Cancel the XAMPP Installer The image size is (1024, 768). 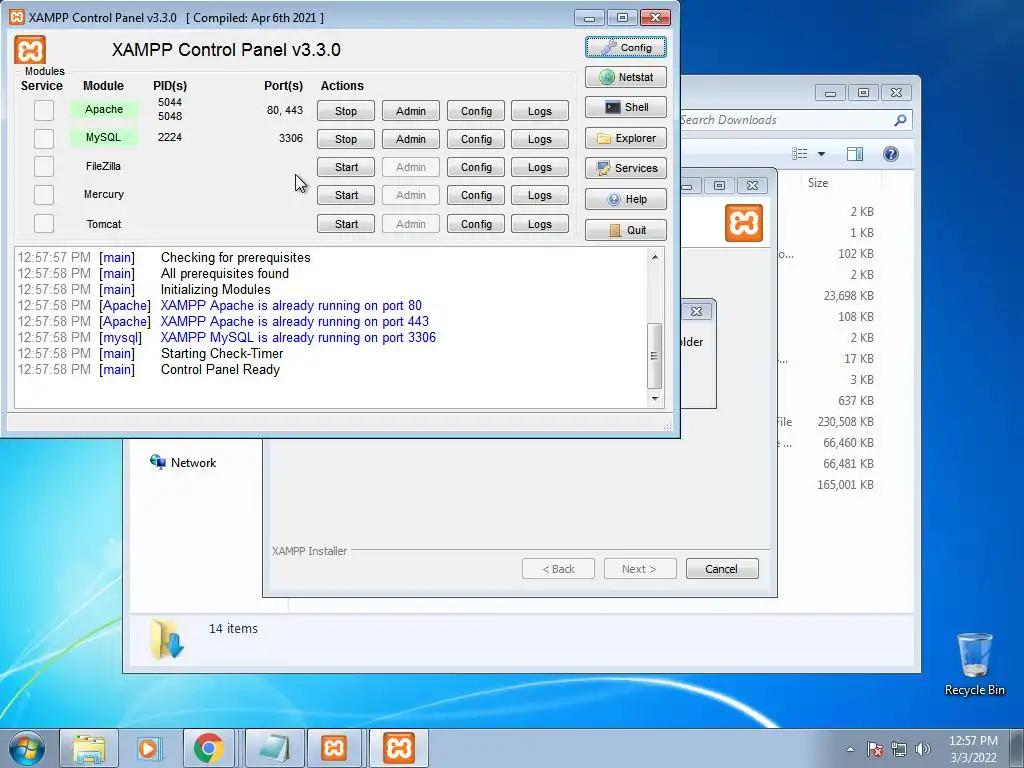pos(722,569)
